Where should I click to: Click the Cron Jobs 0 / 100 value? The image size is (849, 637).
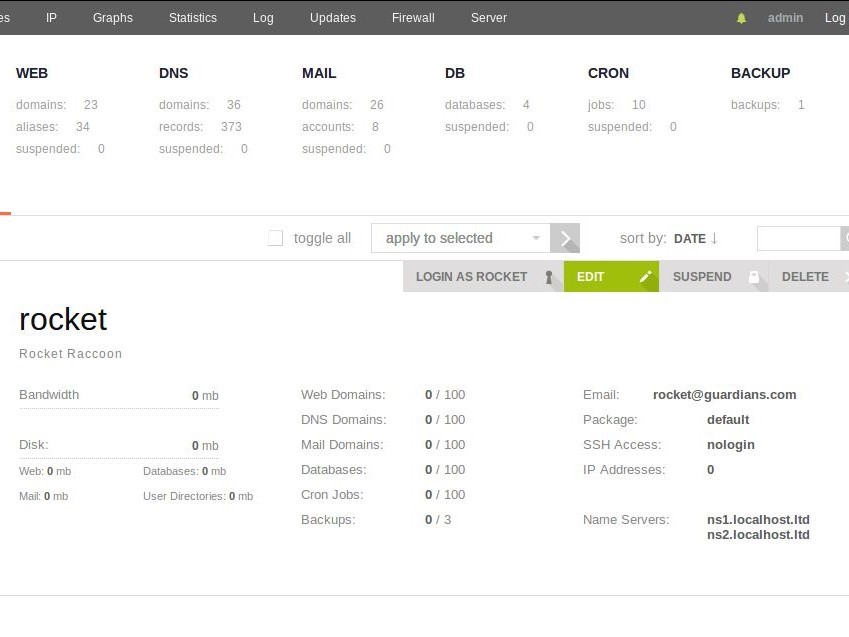[445, 495]
